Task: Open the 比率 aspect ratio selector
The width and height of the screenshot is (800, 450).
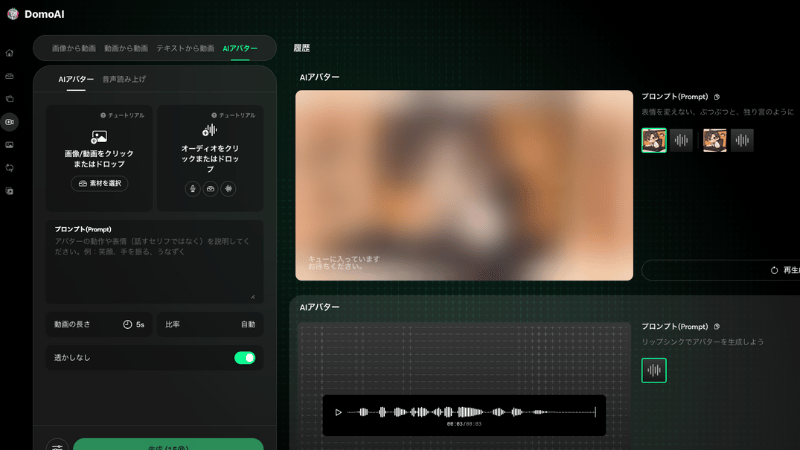Action: [x=210, y=324]
